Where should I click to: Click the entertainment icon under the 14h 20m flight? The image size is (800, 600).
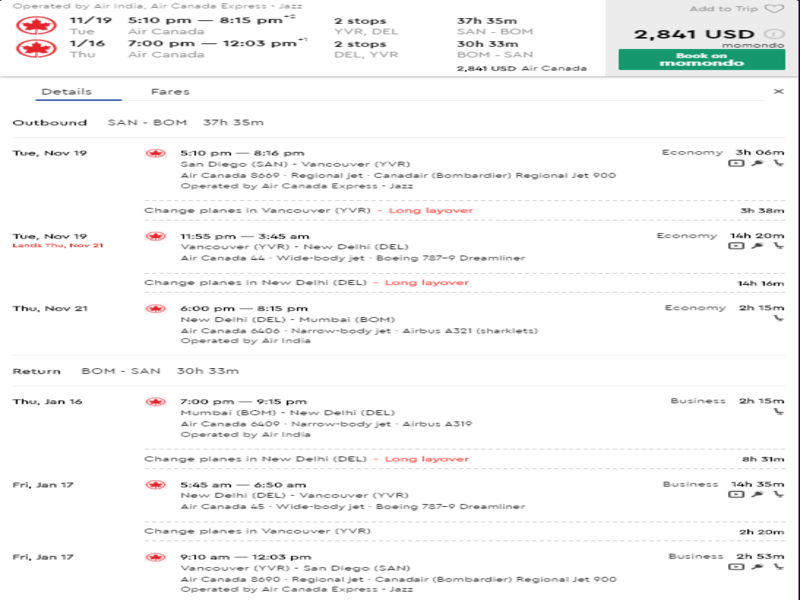[x=736, y=246]
